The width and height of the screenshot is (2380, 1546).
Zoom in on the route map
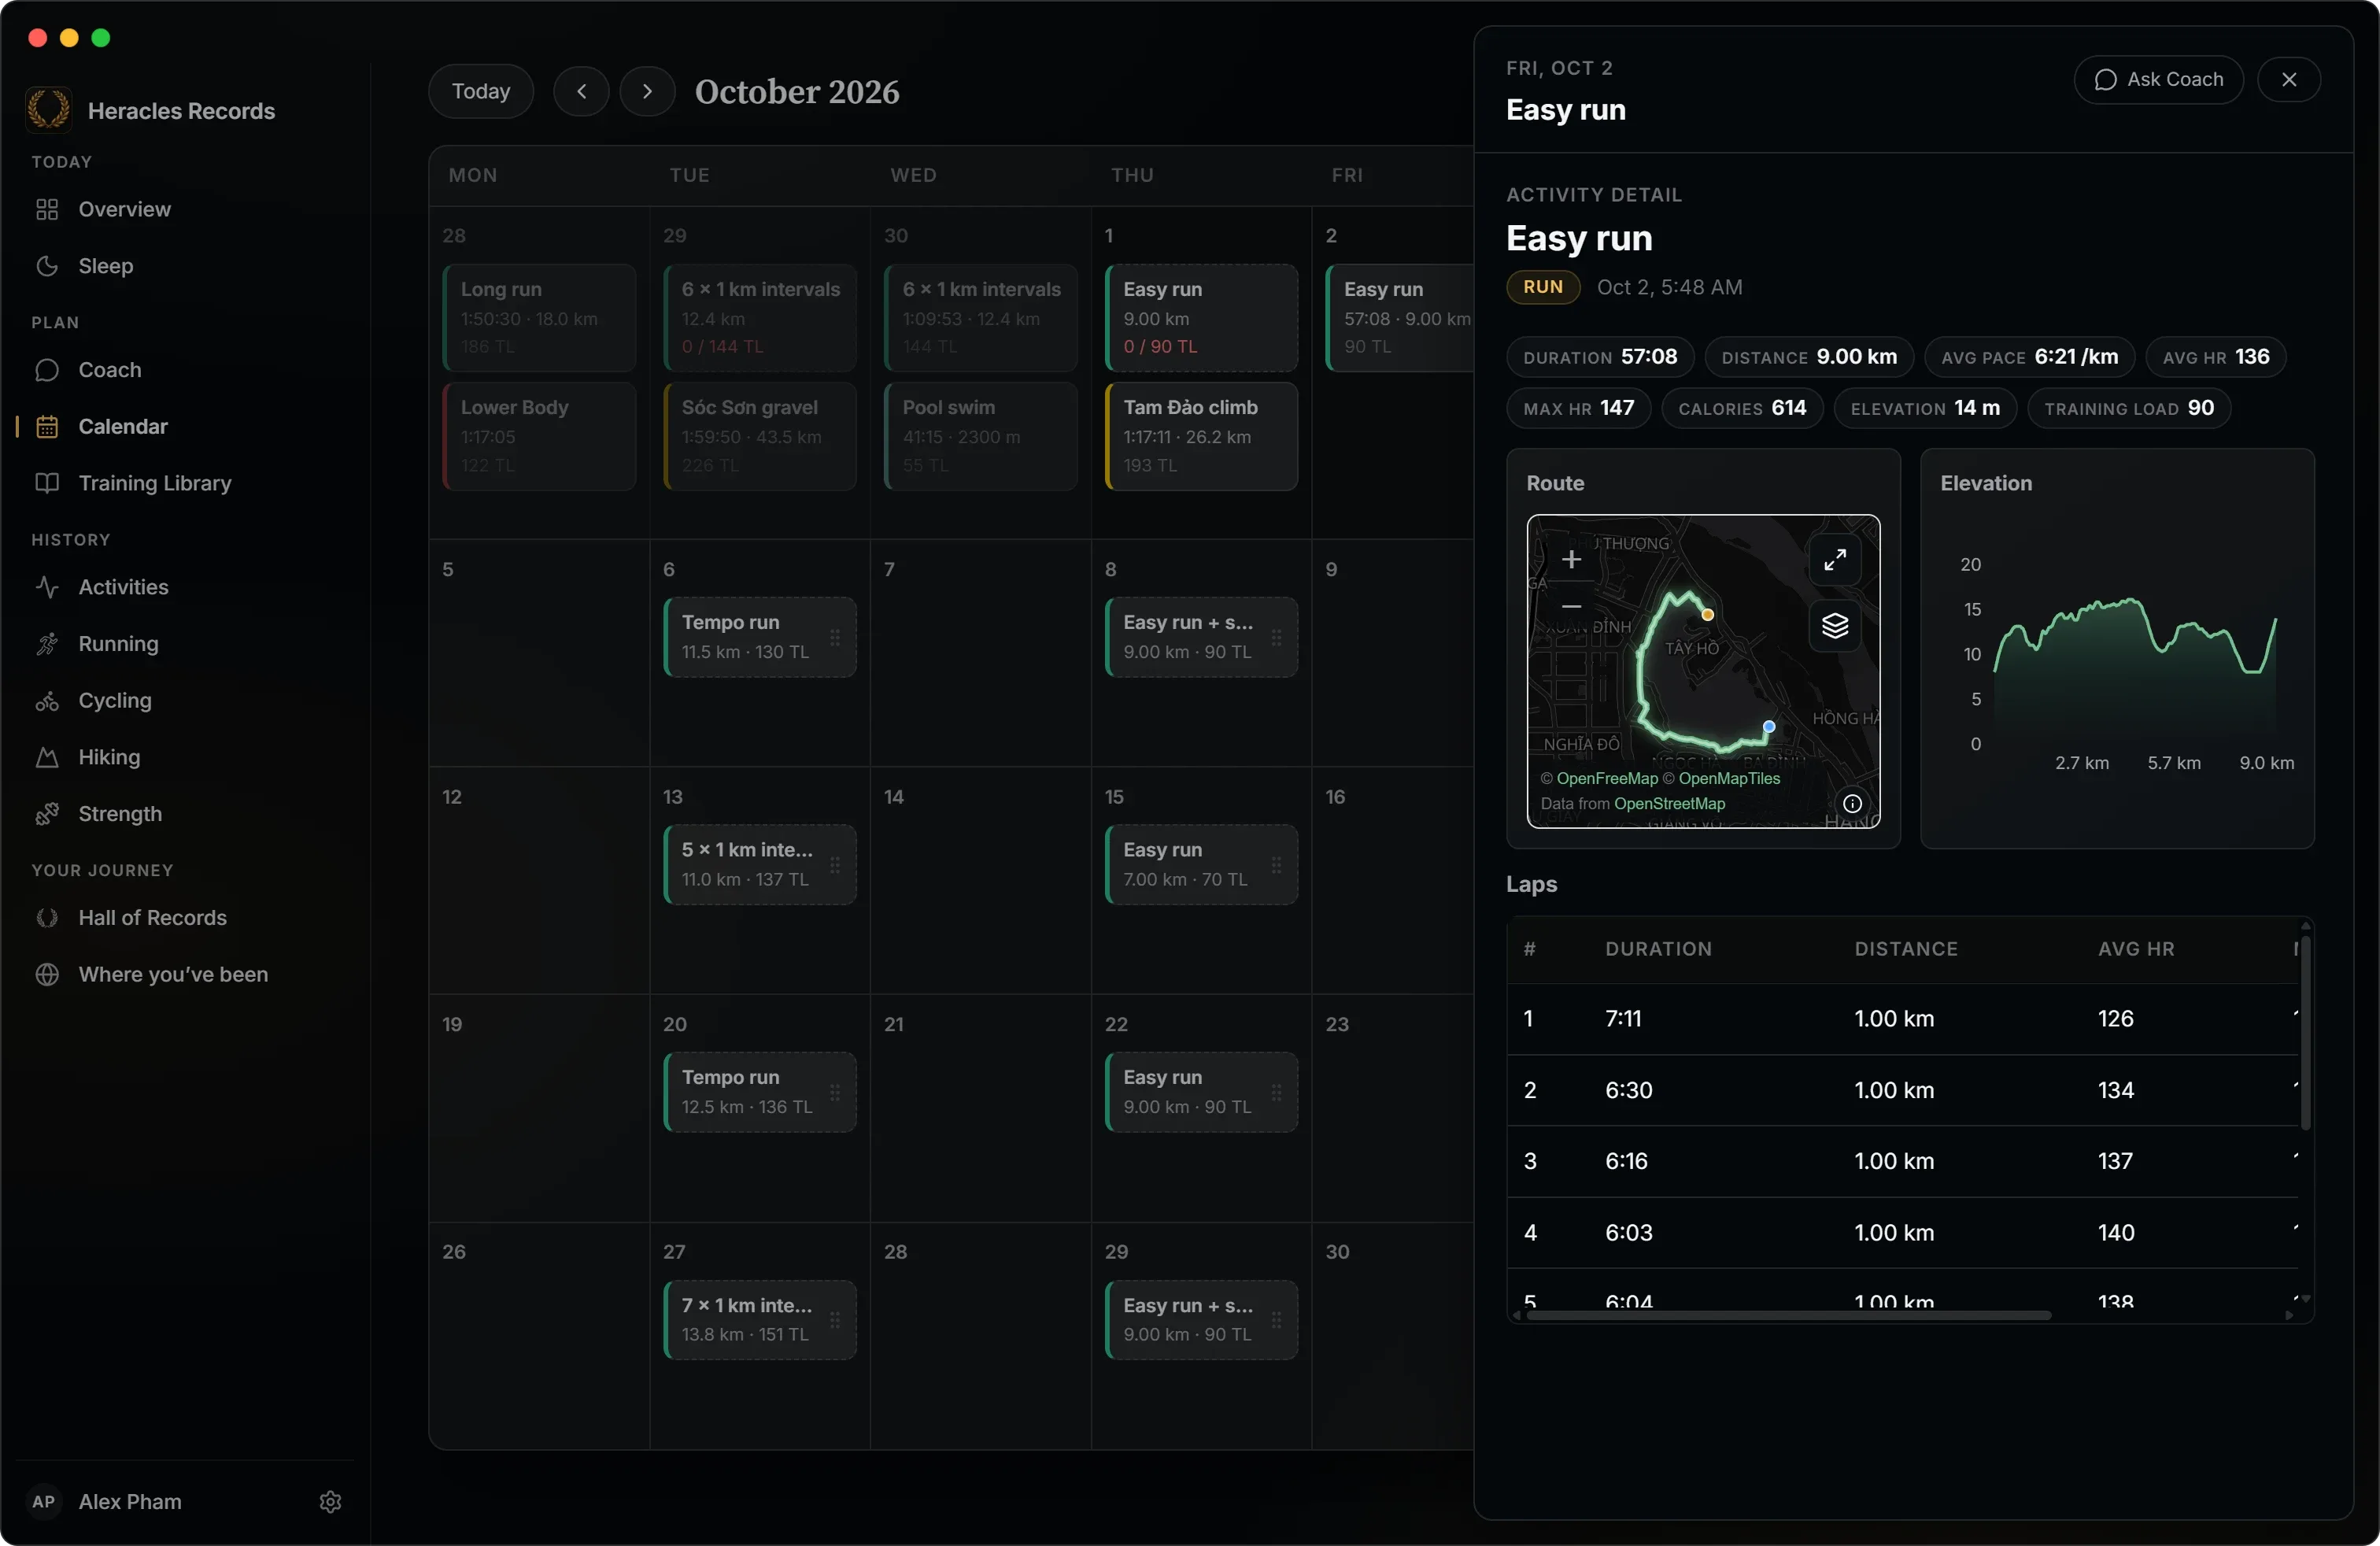click(x=1571, y=559)
